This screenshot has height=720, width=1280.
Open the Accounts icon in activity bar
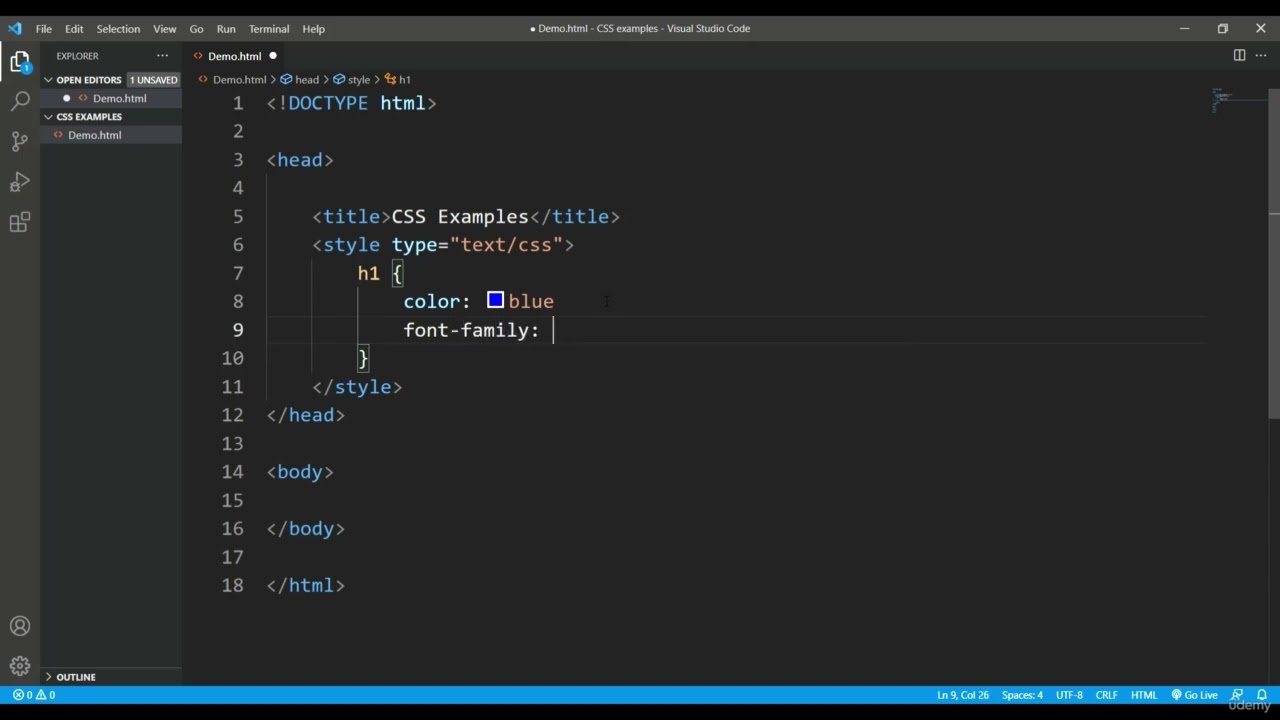click(20, 627)
